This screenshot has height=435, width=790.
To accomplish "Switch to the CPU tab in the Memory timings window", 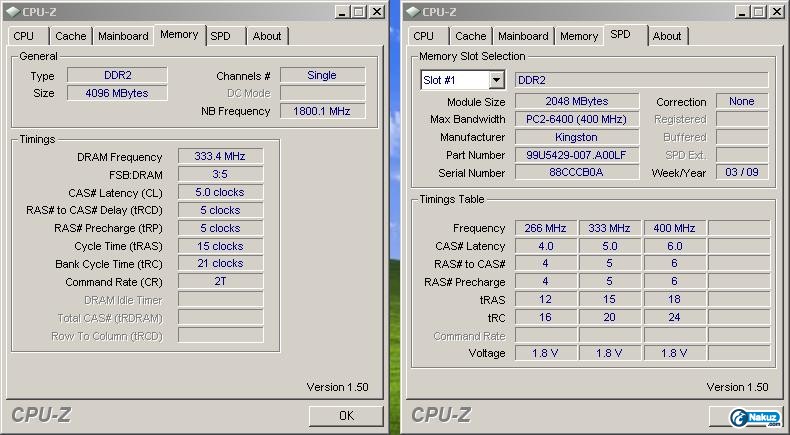I will 24,36.
